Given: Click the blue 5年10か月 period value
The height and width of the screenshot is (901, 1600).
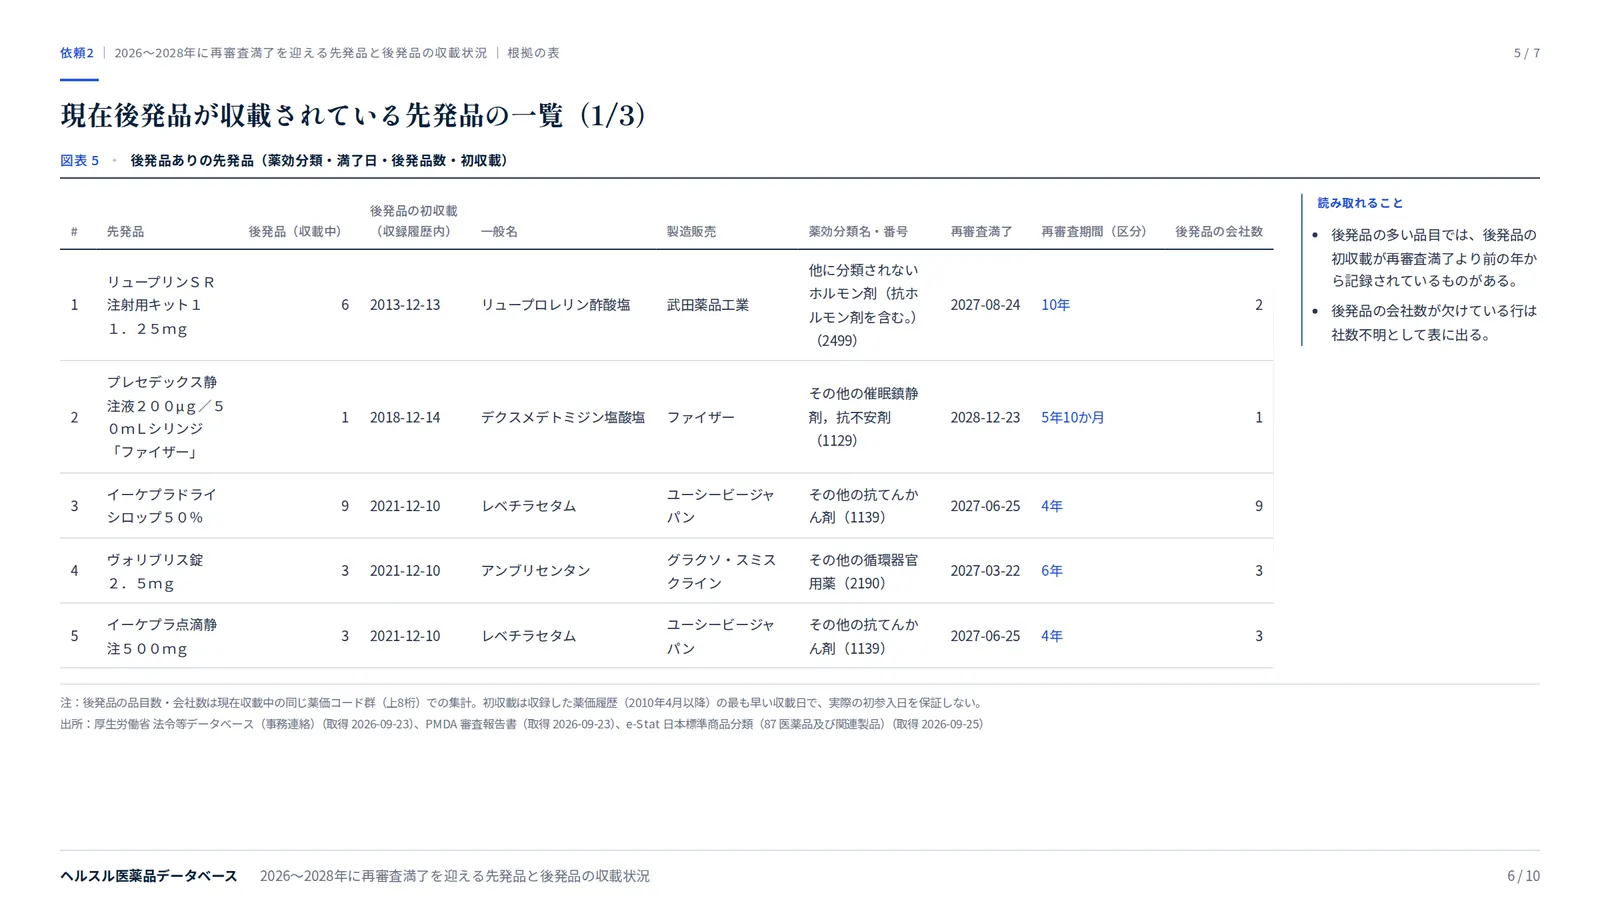Looking at the screenshot, I should click(1073, 417).
